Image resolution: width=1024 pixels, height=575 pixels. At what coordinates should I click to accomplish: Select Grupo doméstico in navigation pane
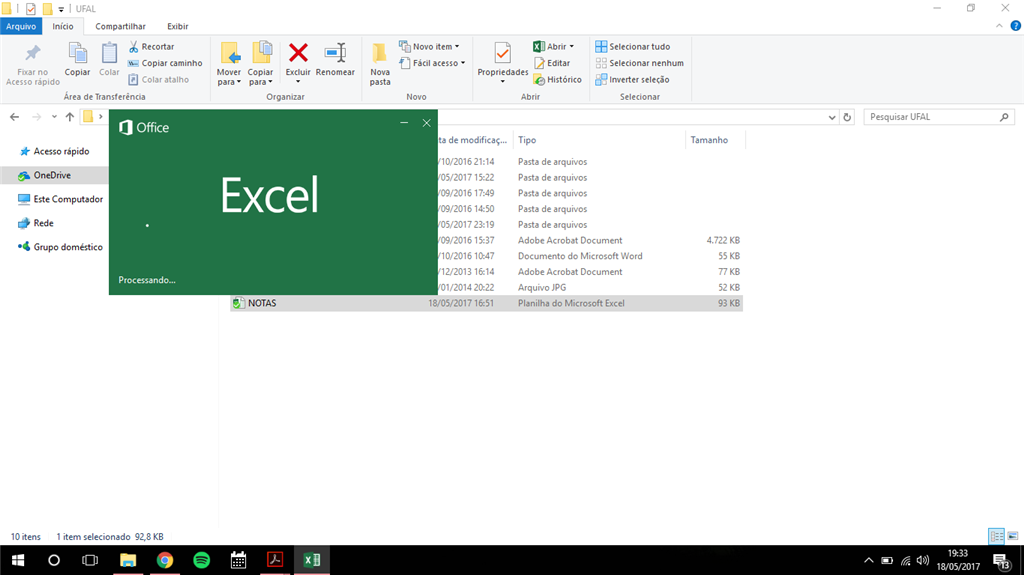(x=61, y=247)
